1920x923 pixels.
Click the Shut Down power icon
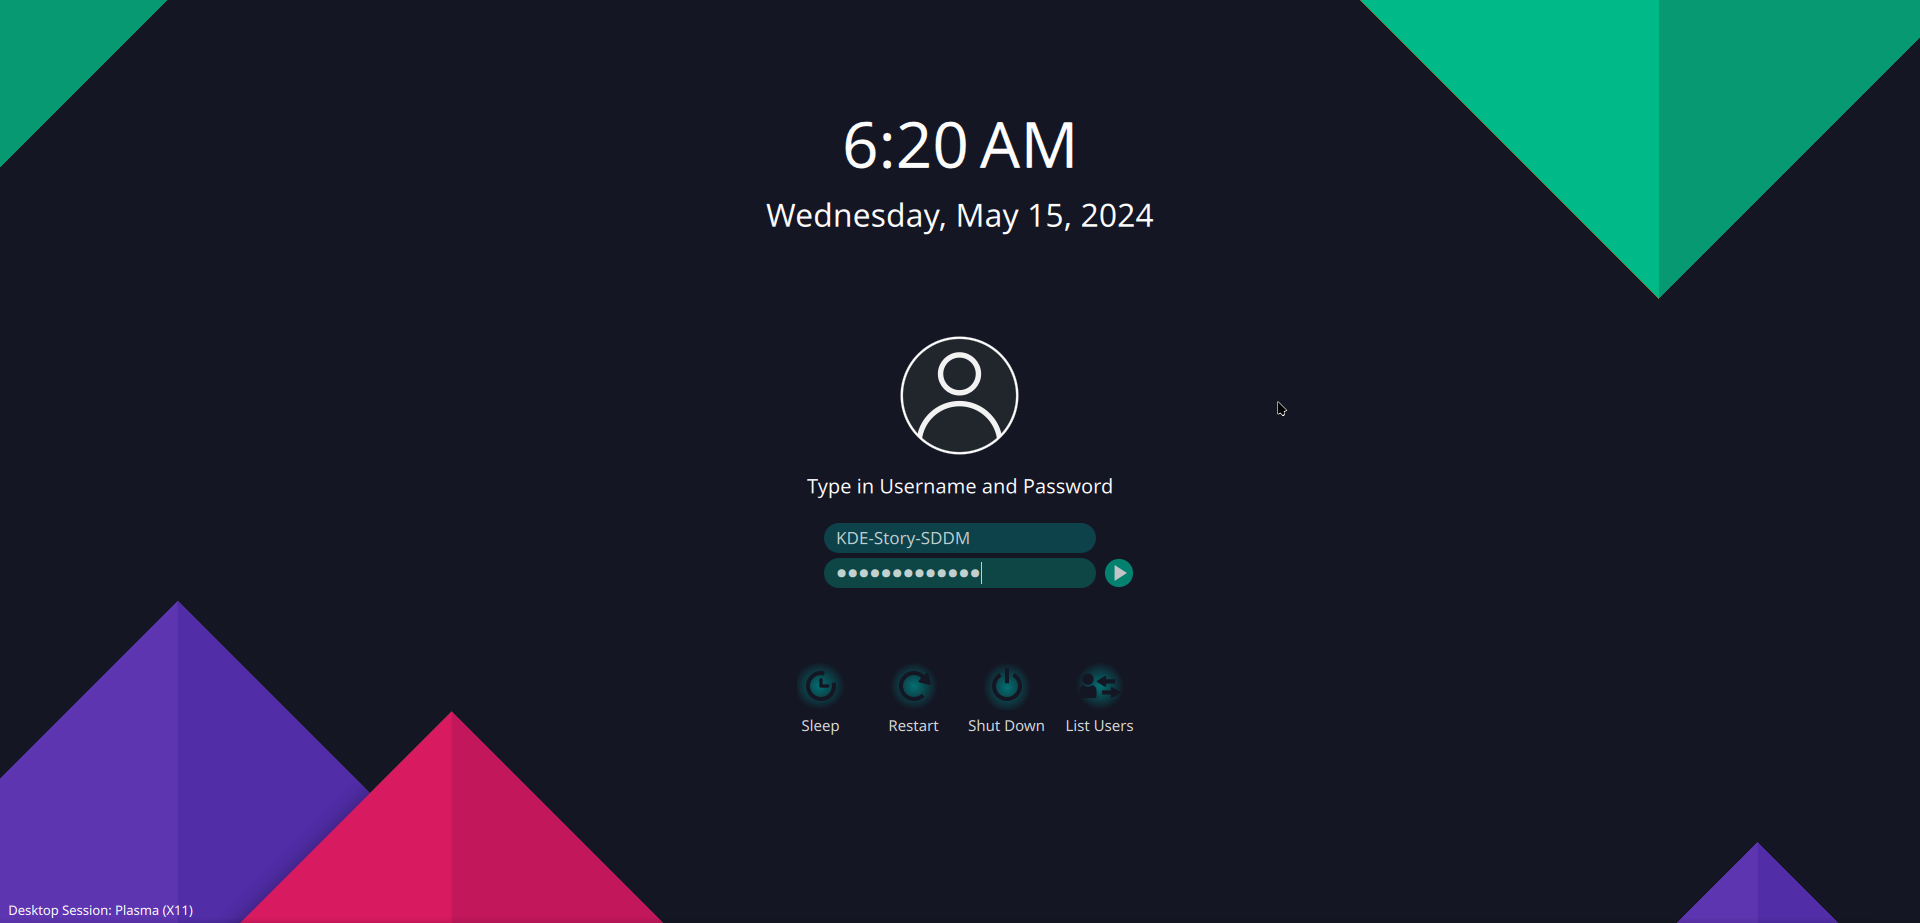pyautogui.click(x=1006, y=686)
